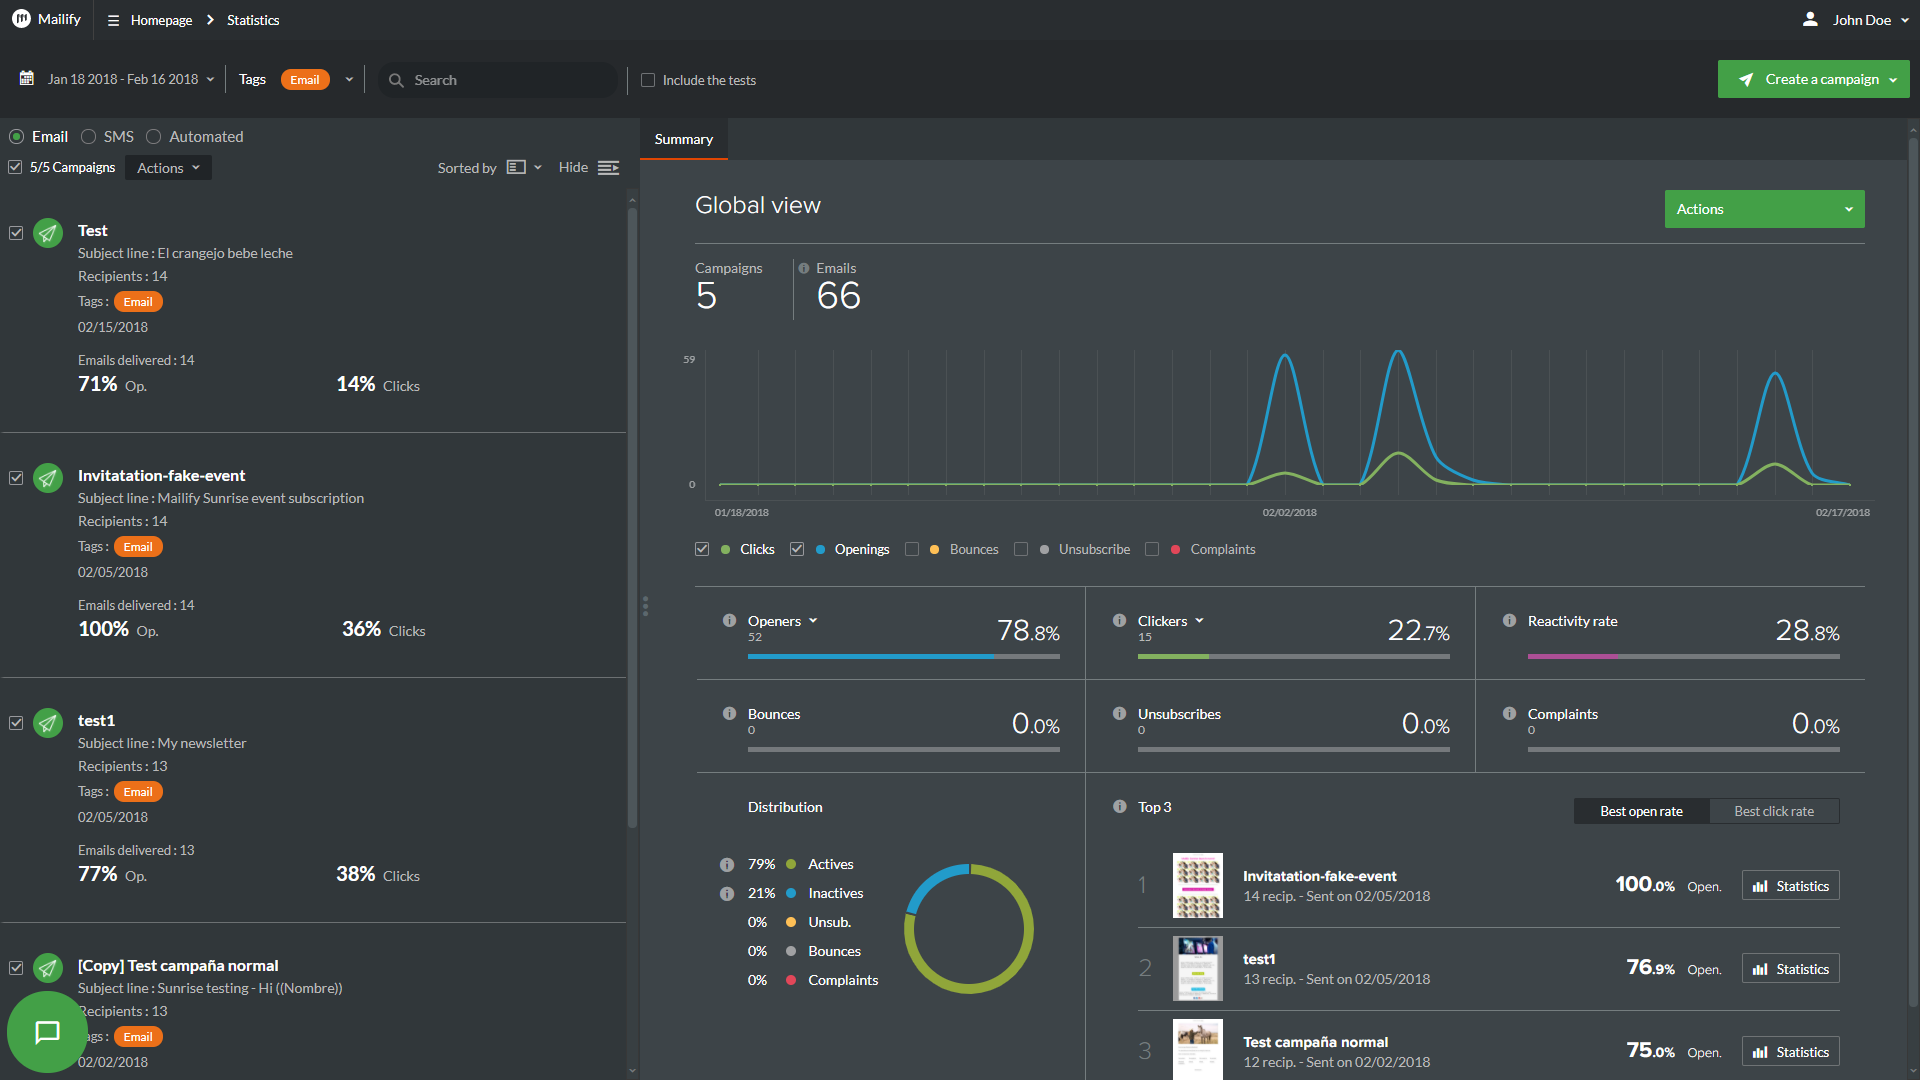Click the sent icon of test1 campaign
Screen dimensions: 1920x1080
point(48,723)
